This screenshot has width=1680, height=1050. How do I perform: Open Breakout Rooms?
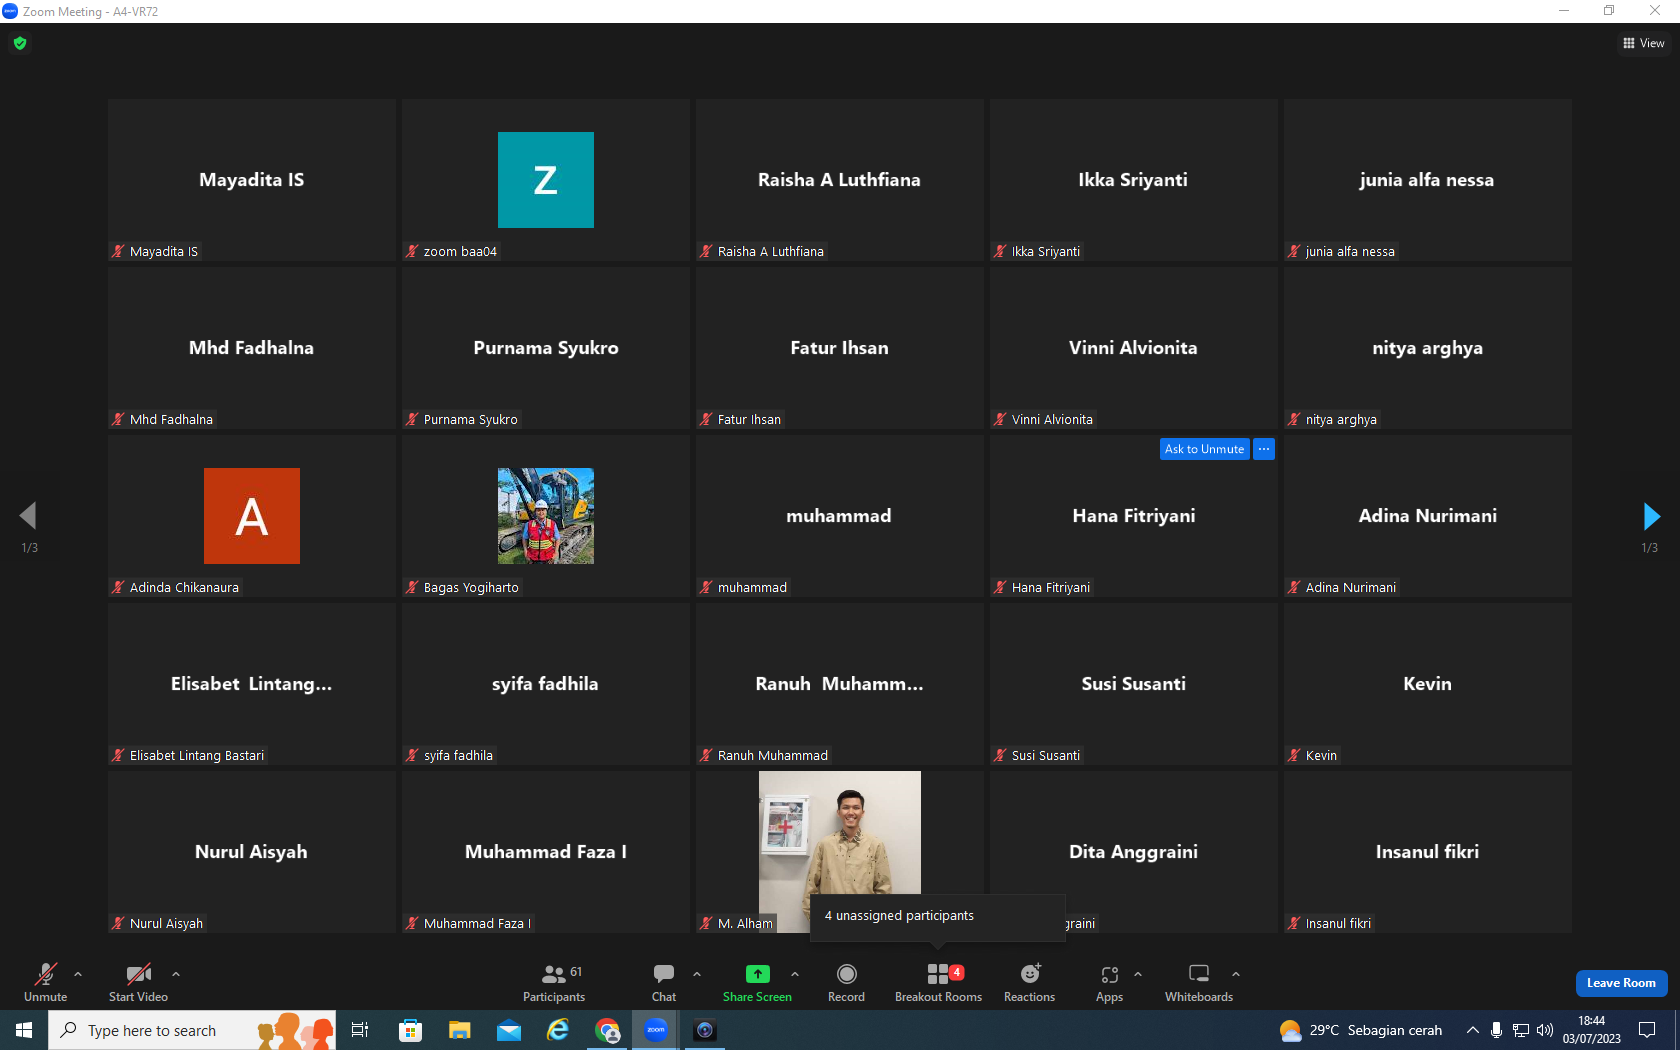[x=938, y=983]
